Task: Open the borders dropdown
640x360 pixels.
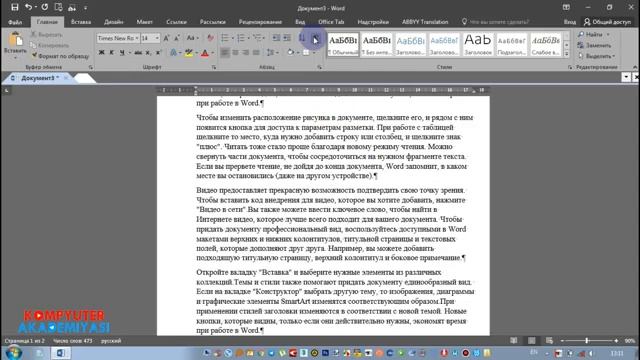Action: [x=313, y=53]
